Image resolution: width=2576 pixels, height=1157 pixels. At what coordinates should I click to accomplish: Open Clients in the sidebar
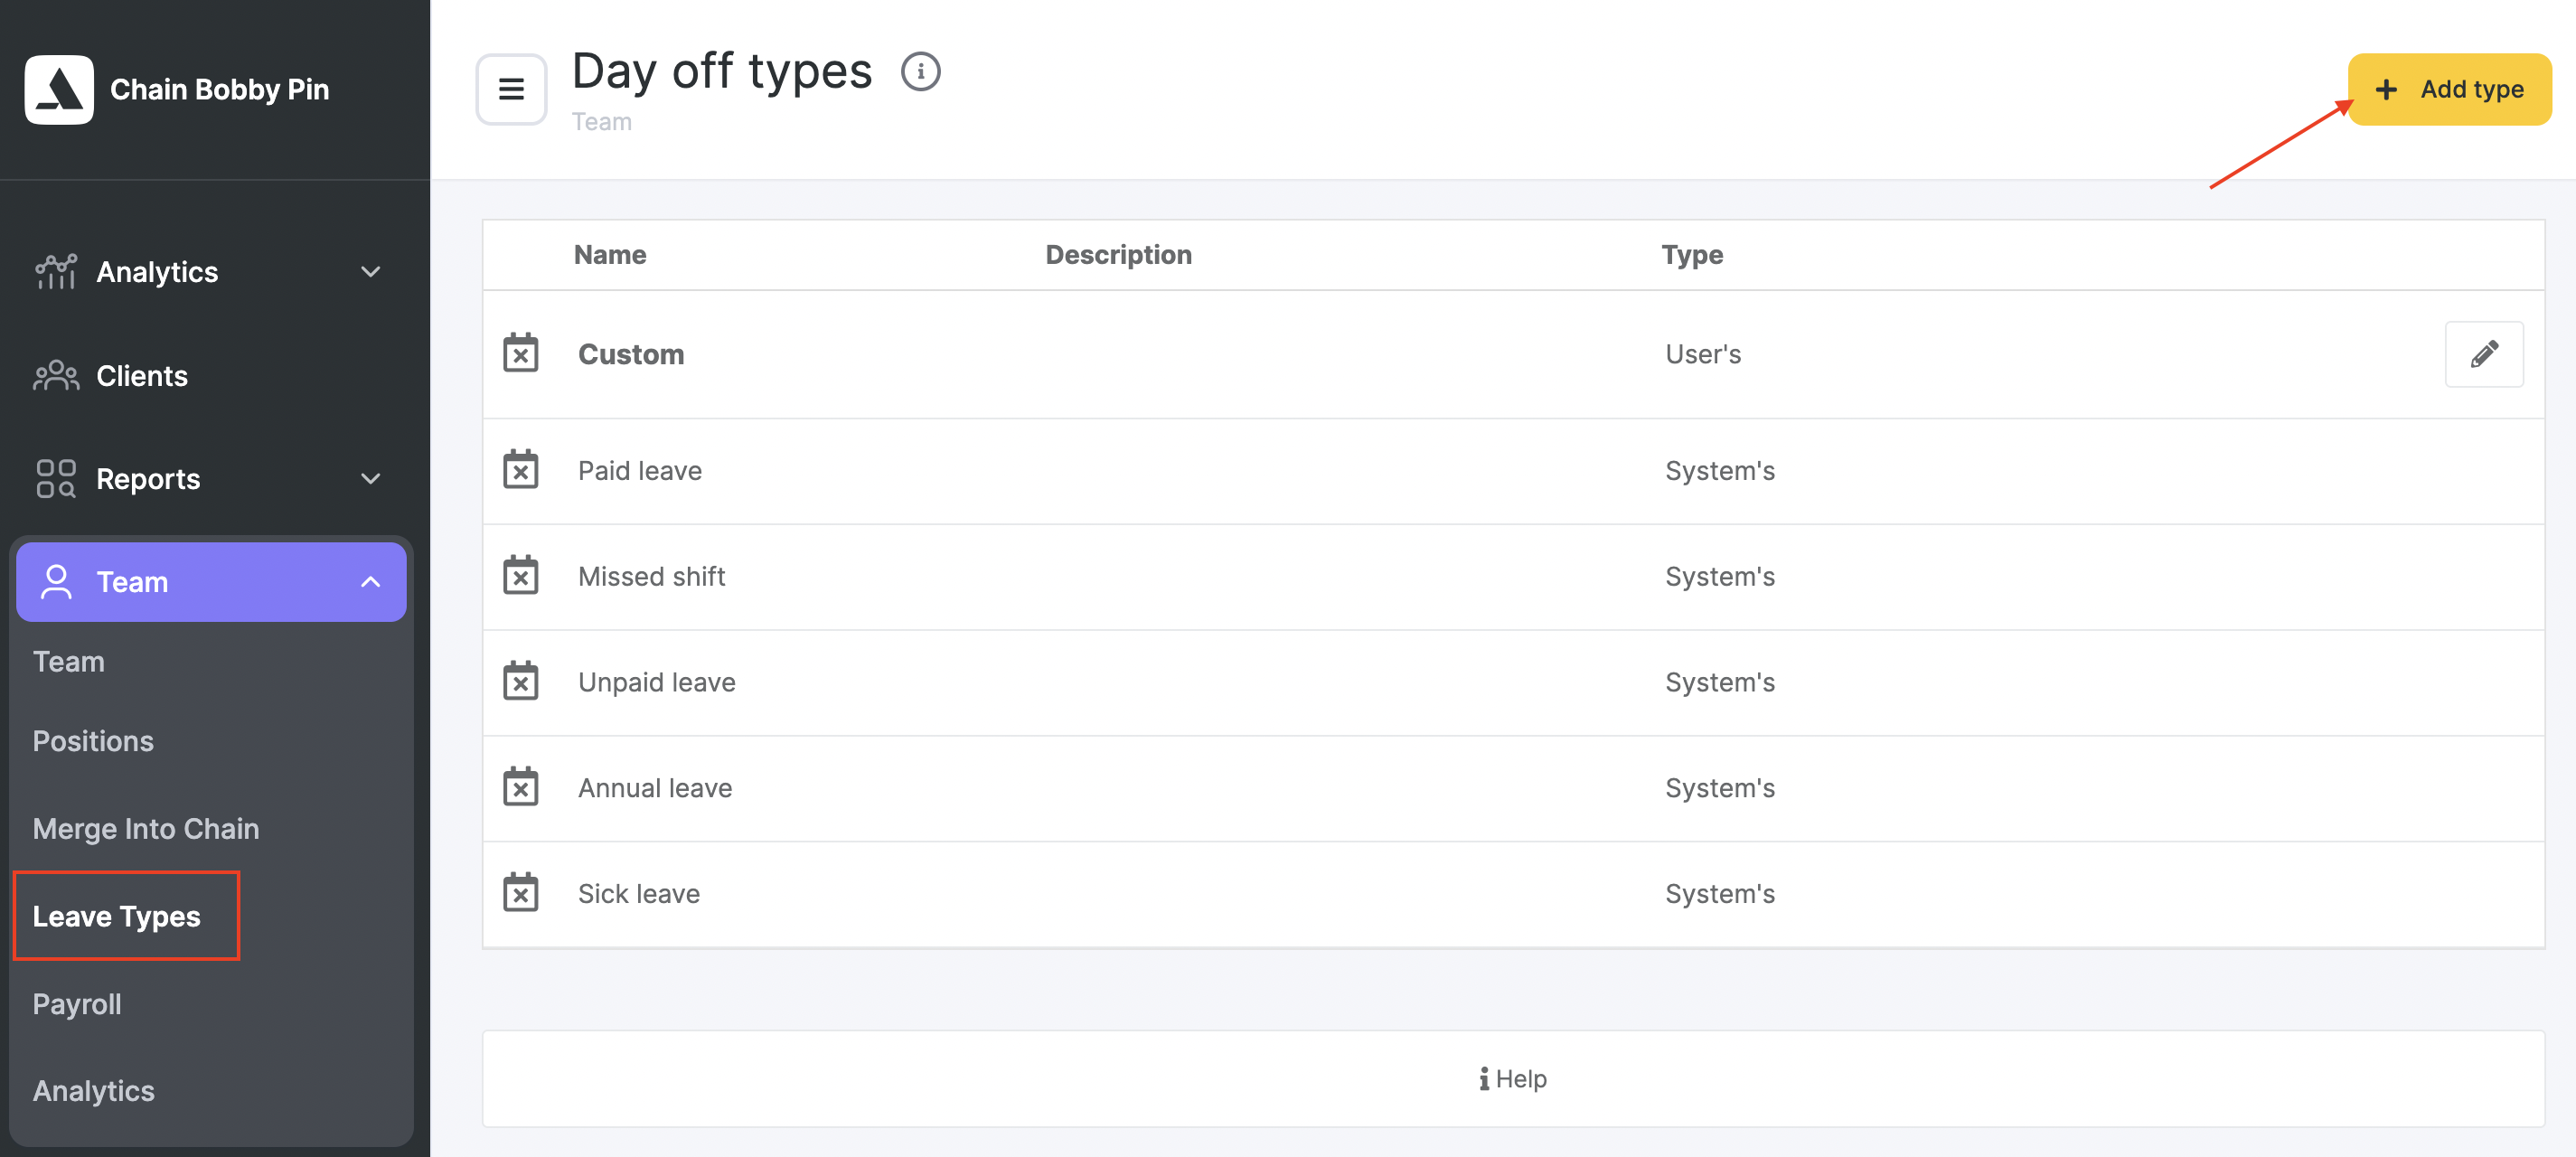coord(141,376)
